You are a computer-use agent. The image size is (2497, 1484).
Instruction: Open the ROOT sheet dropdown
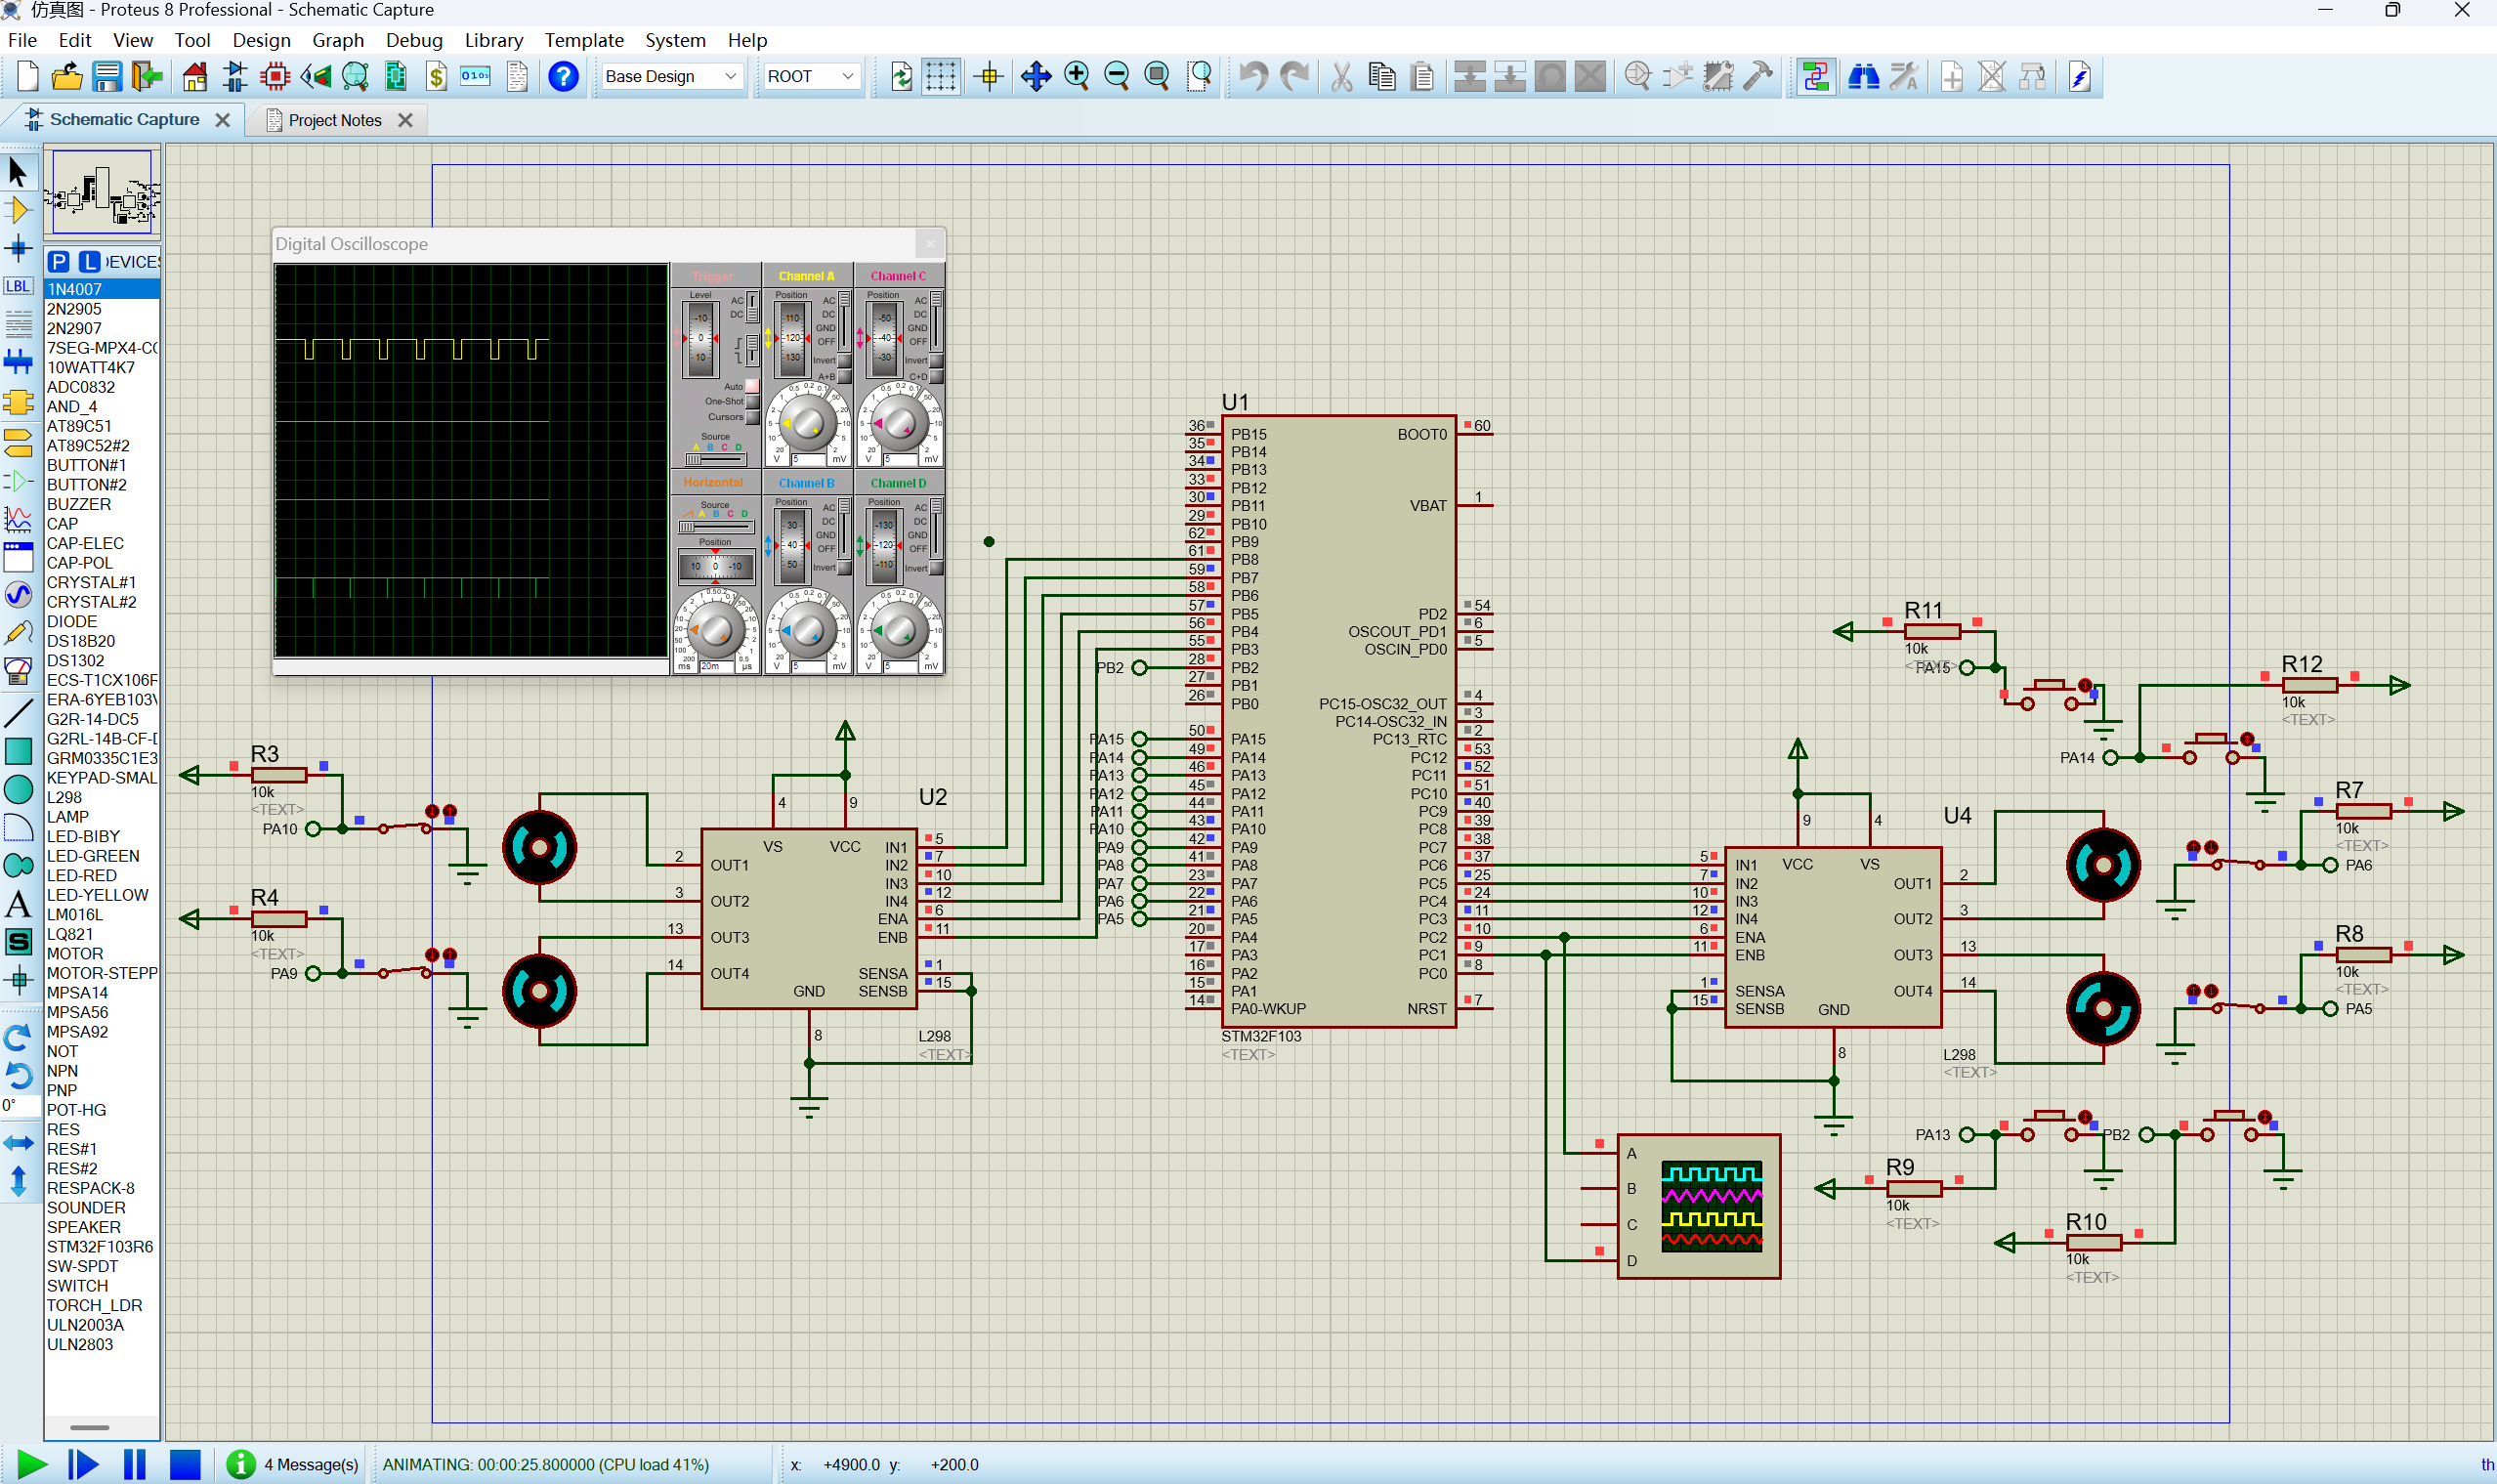coord(811,77)
